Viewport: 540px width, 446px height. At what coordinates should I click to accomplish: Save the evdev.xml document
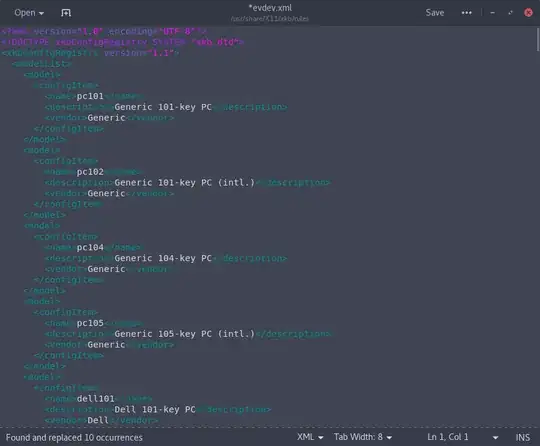point(435,13)
